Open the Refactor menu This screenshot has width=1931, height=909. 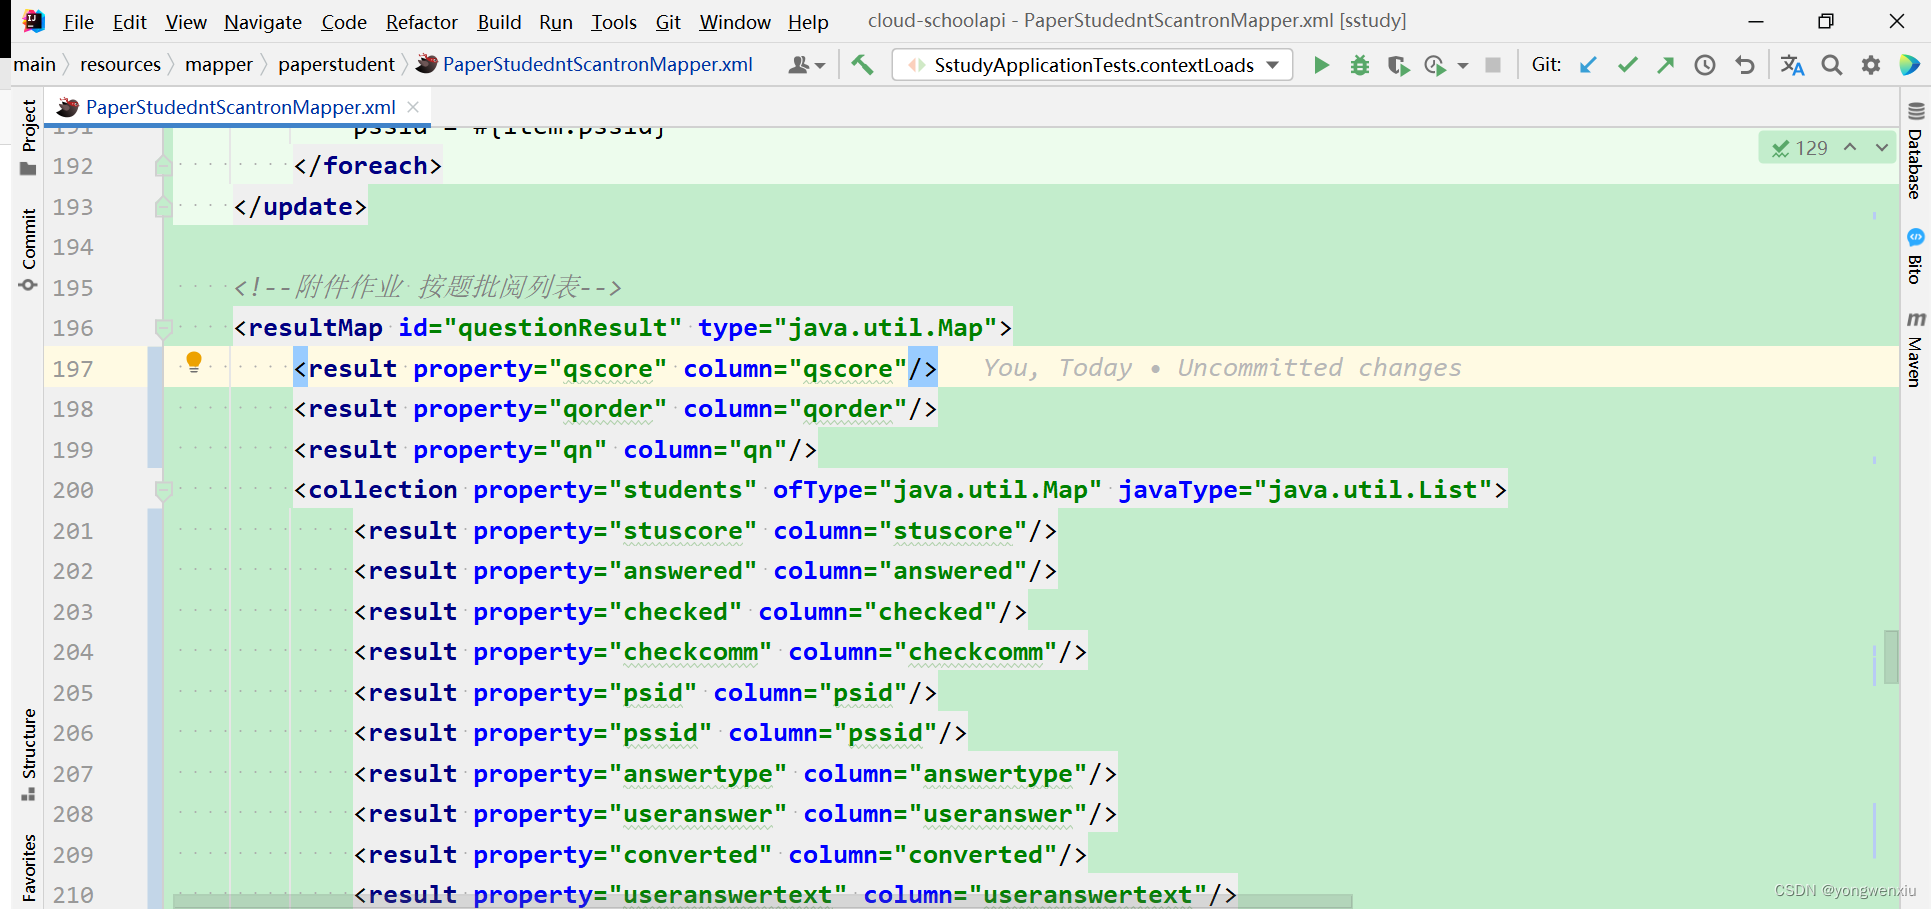tap(421, 22)
